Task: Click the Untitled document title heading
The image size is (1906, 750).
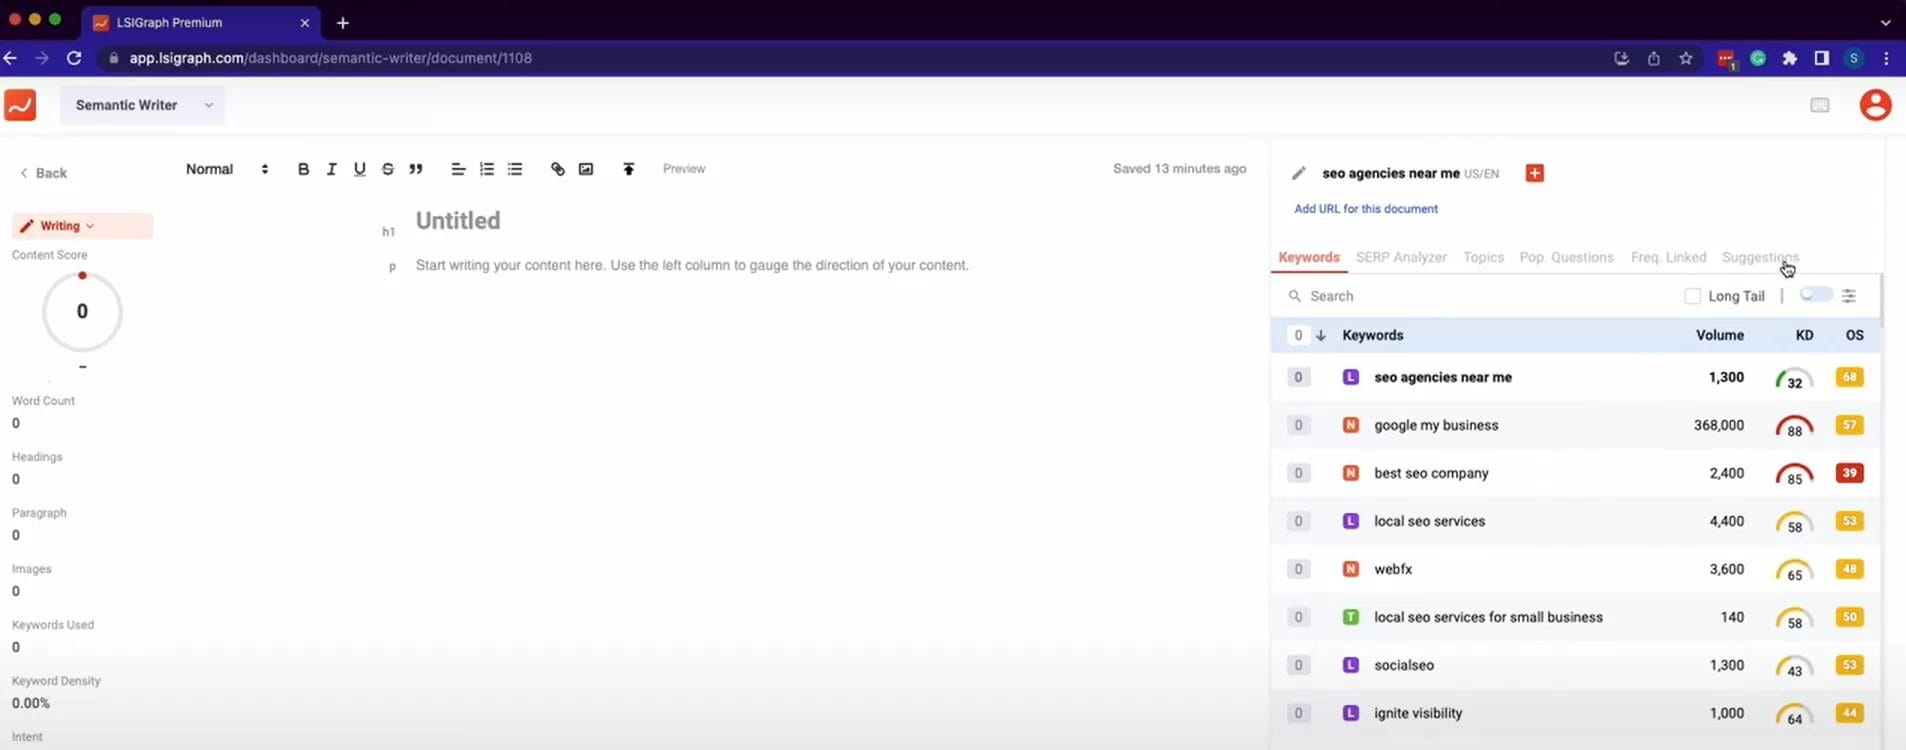Action: (458, 221)
